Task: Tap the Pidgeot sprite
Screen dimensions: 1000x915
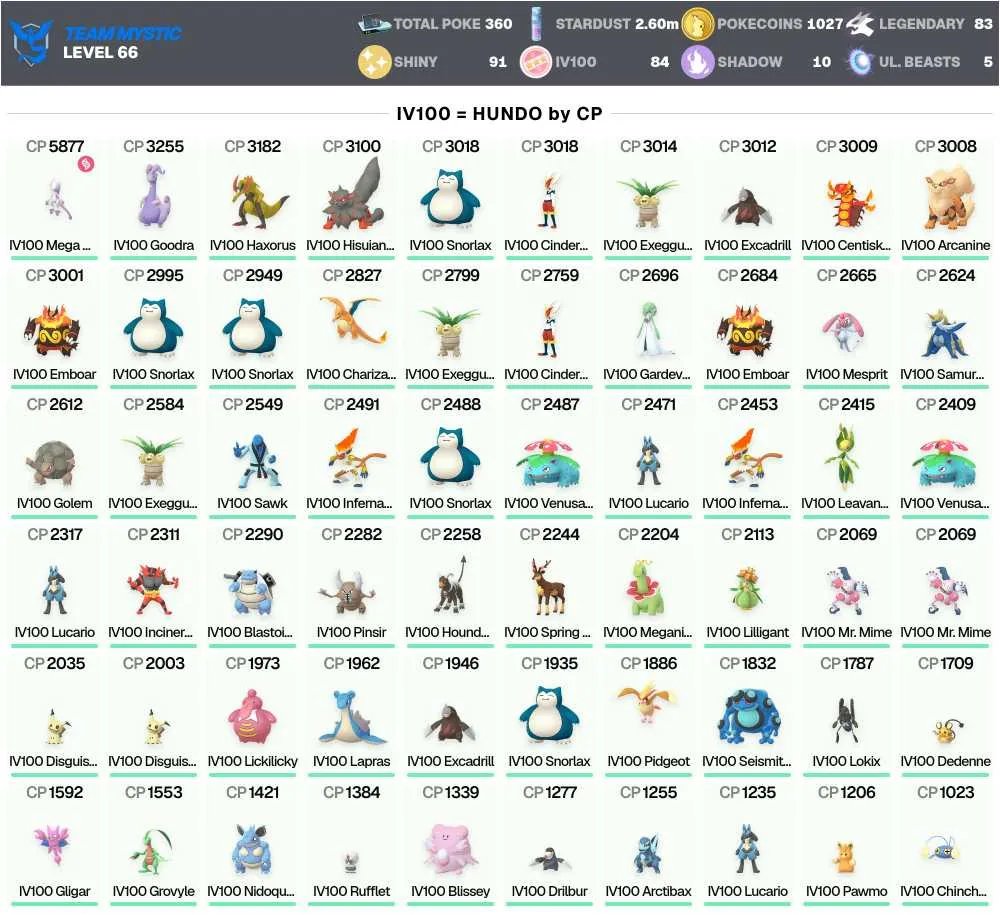Action: [x=648, y=703]
